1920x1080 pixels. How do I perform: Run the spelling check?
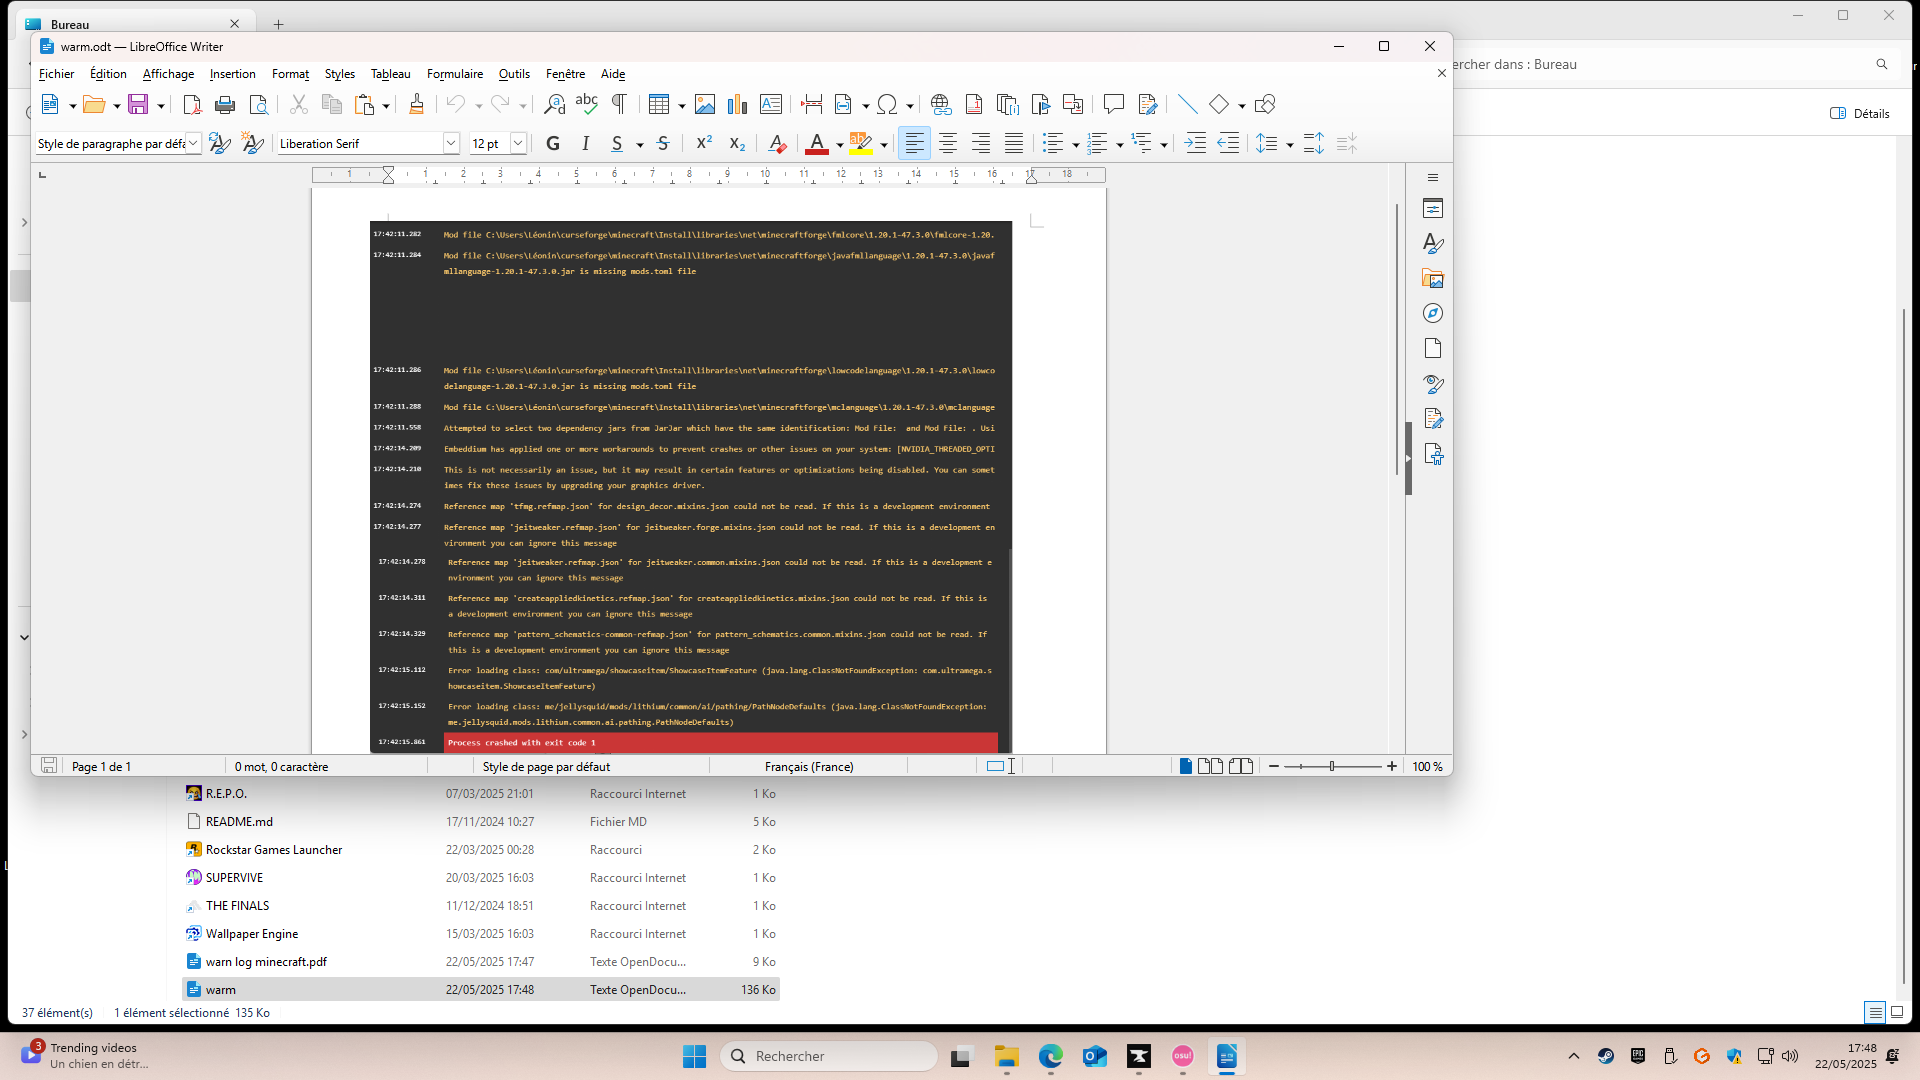(587, 104)
